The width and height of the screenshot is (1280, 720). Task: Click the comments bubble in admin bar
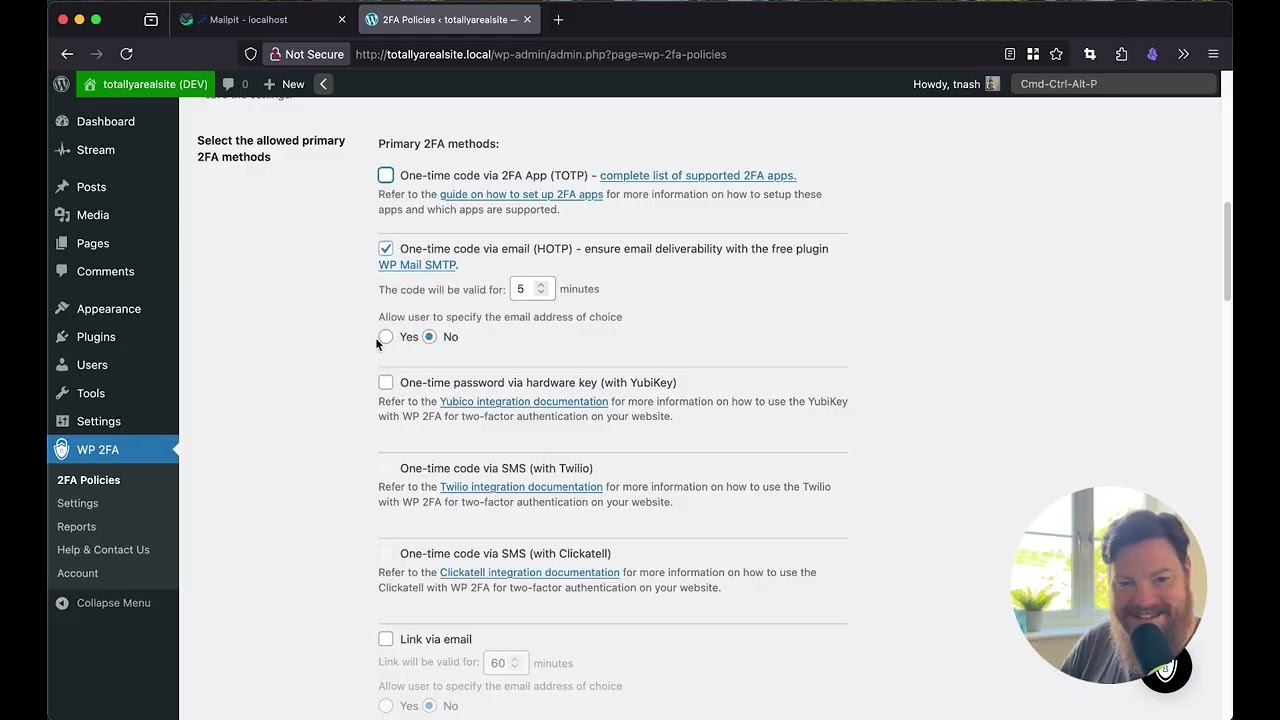[x=229, y=84]
